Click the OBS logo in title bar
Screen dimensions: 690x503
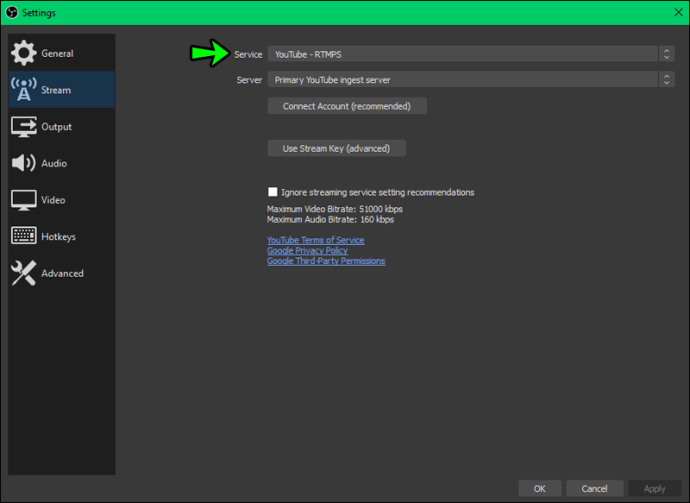(12, 12)
